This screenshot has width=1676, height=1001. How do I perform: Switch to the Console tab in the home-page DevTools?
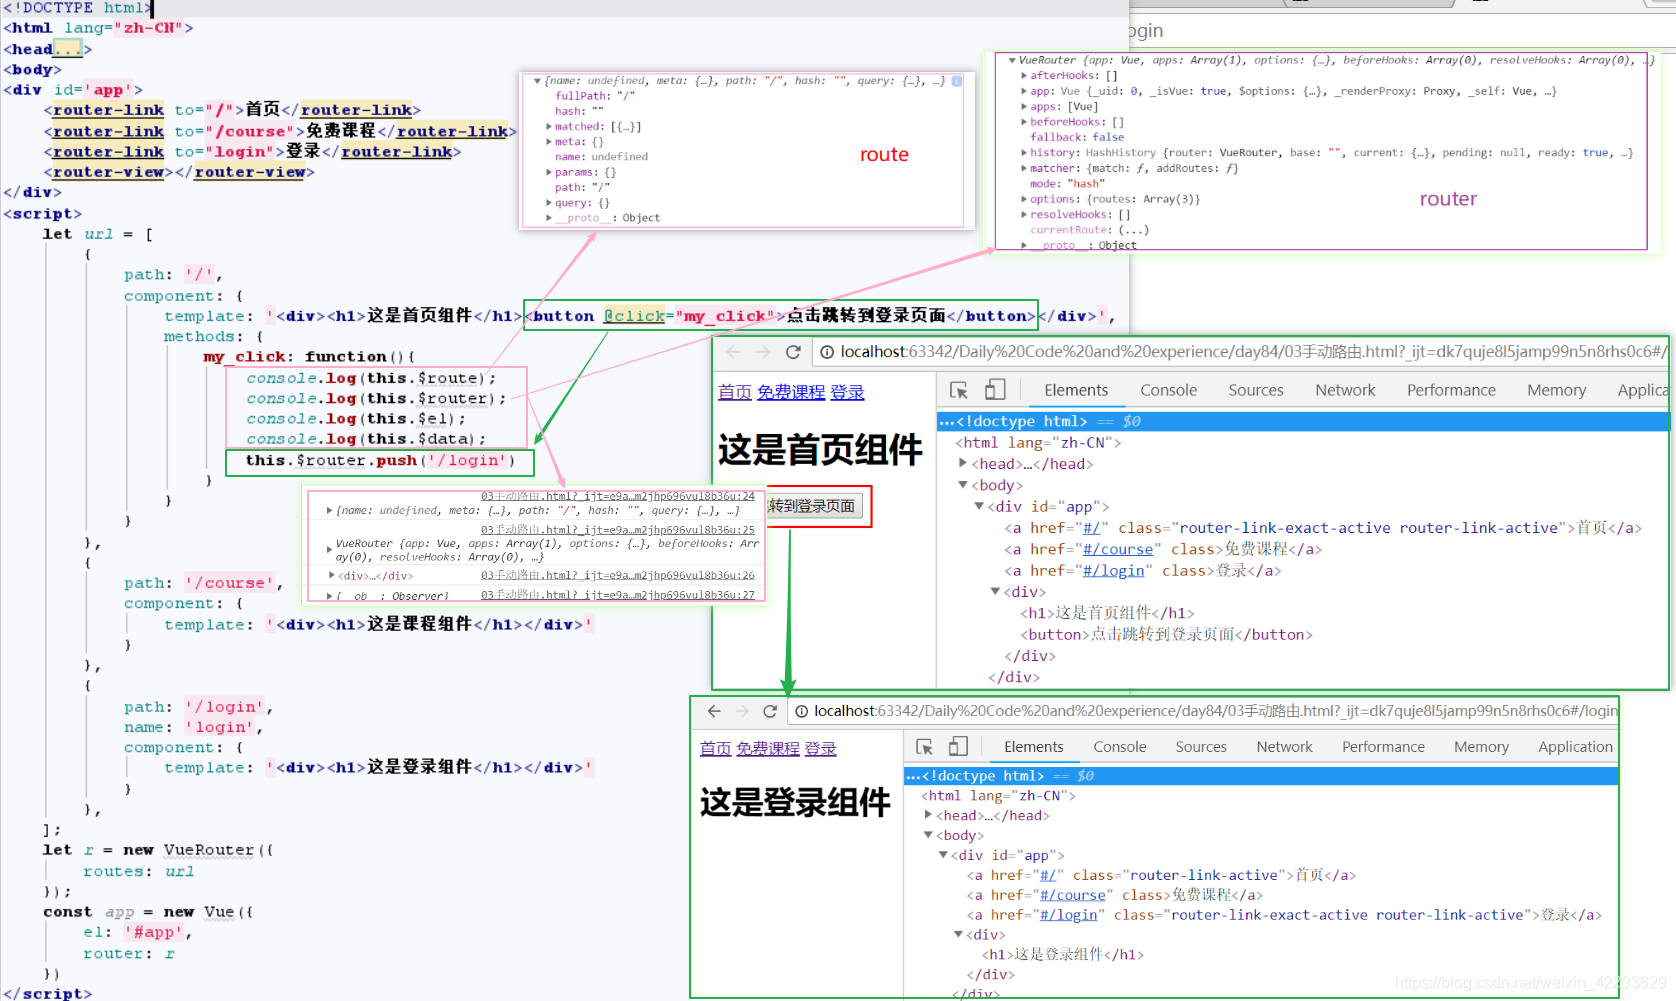[x=1168, y=390]
